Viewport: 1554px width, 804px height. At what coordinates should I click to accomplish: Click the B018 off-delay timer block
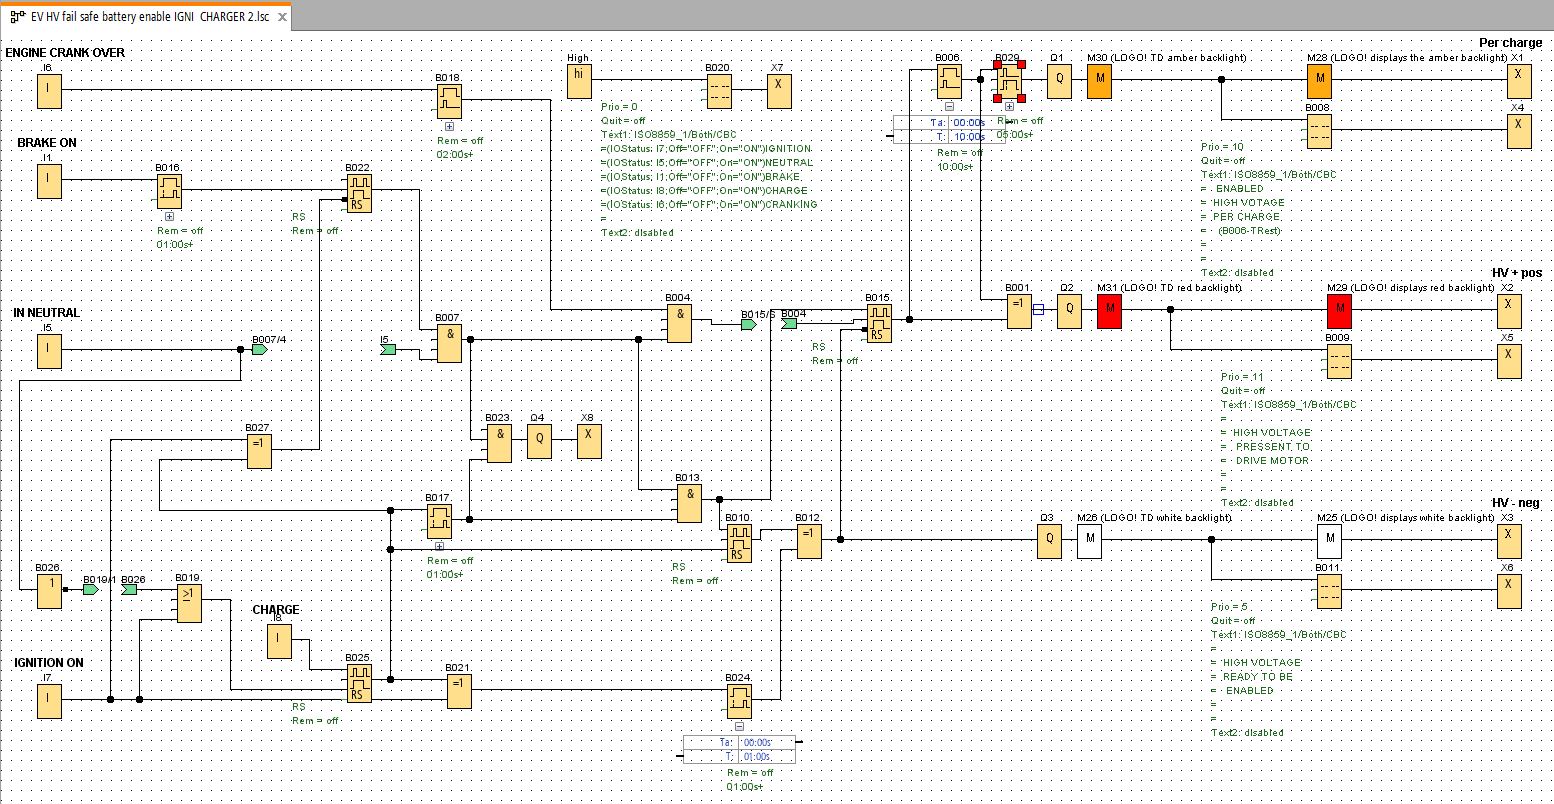[x=449, y=99]
